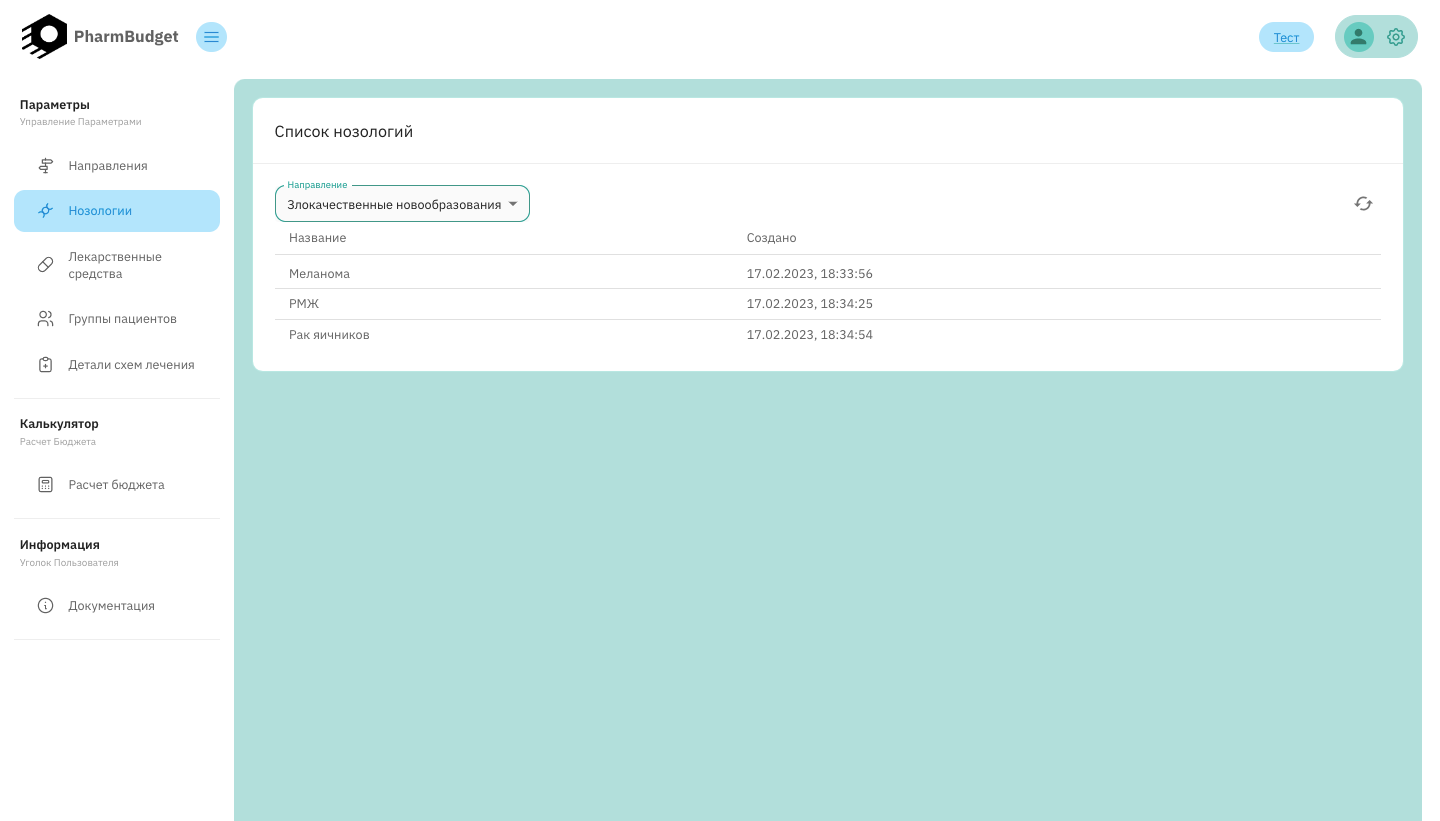Click the date 17.02.2023, 18:34:25
This screenshot has height=821, width=1440.
coord(810,304)
